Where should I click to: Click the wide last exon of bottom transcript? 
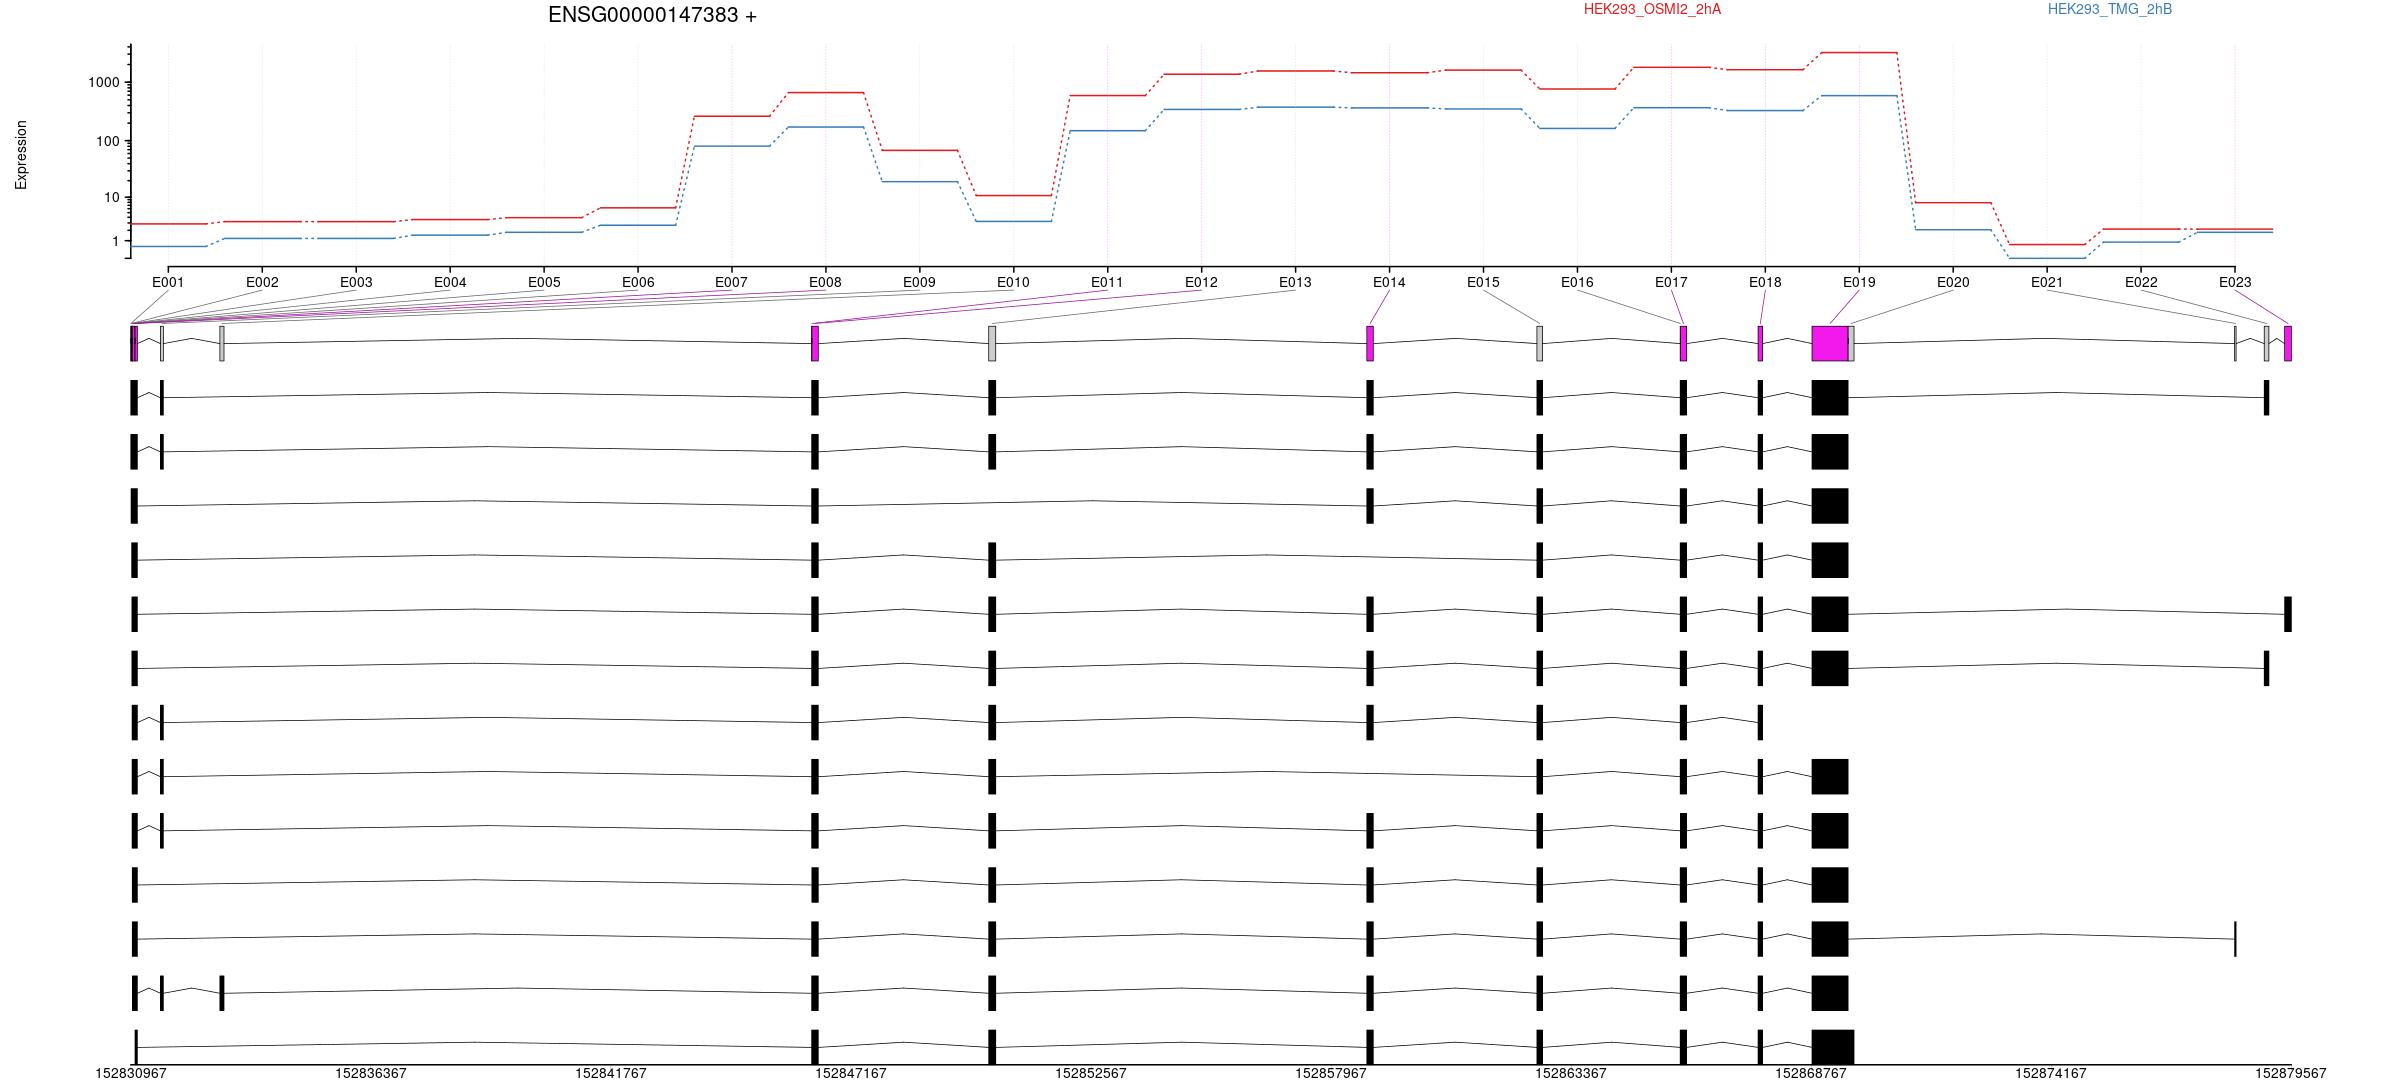click(1833, 1047)
